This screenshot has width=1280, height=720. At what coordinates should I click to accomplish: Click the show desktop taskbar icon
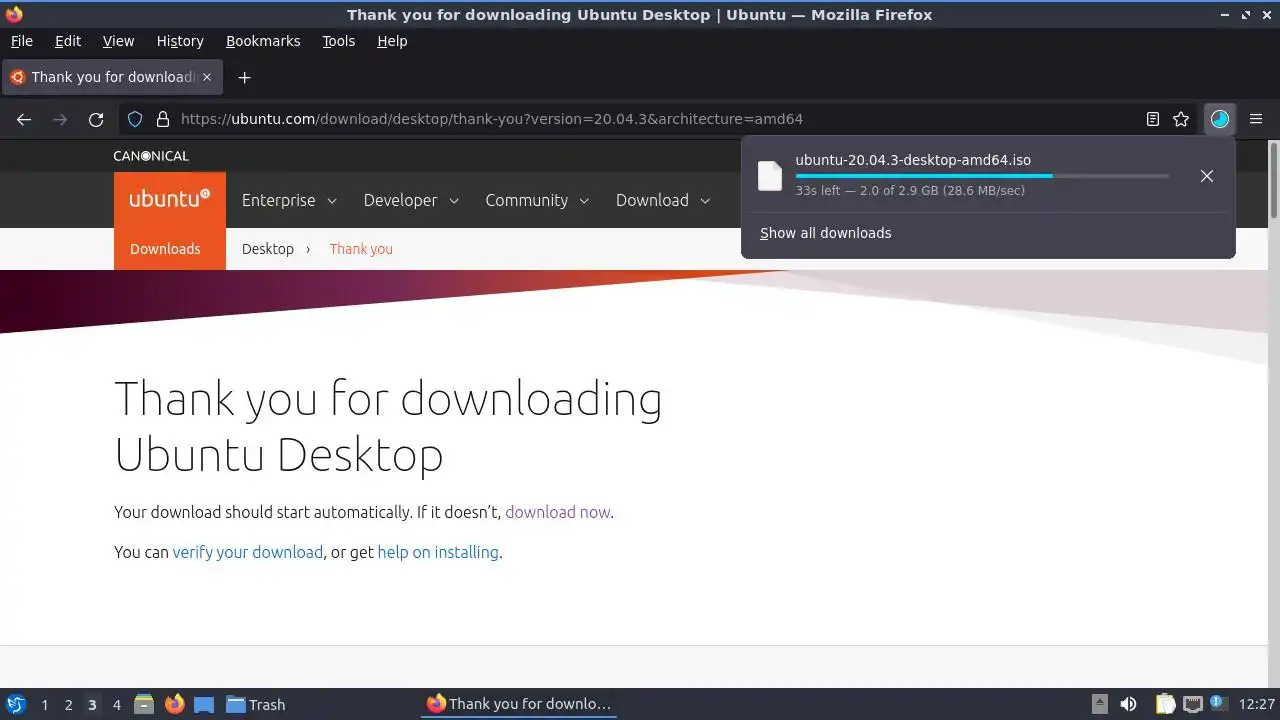pyautogui.click(x=204, y=704)
